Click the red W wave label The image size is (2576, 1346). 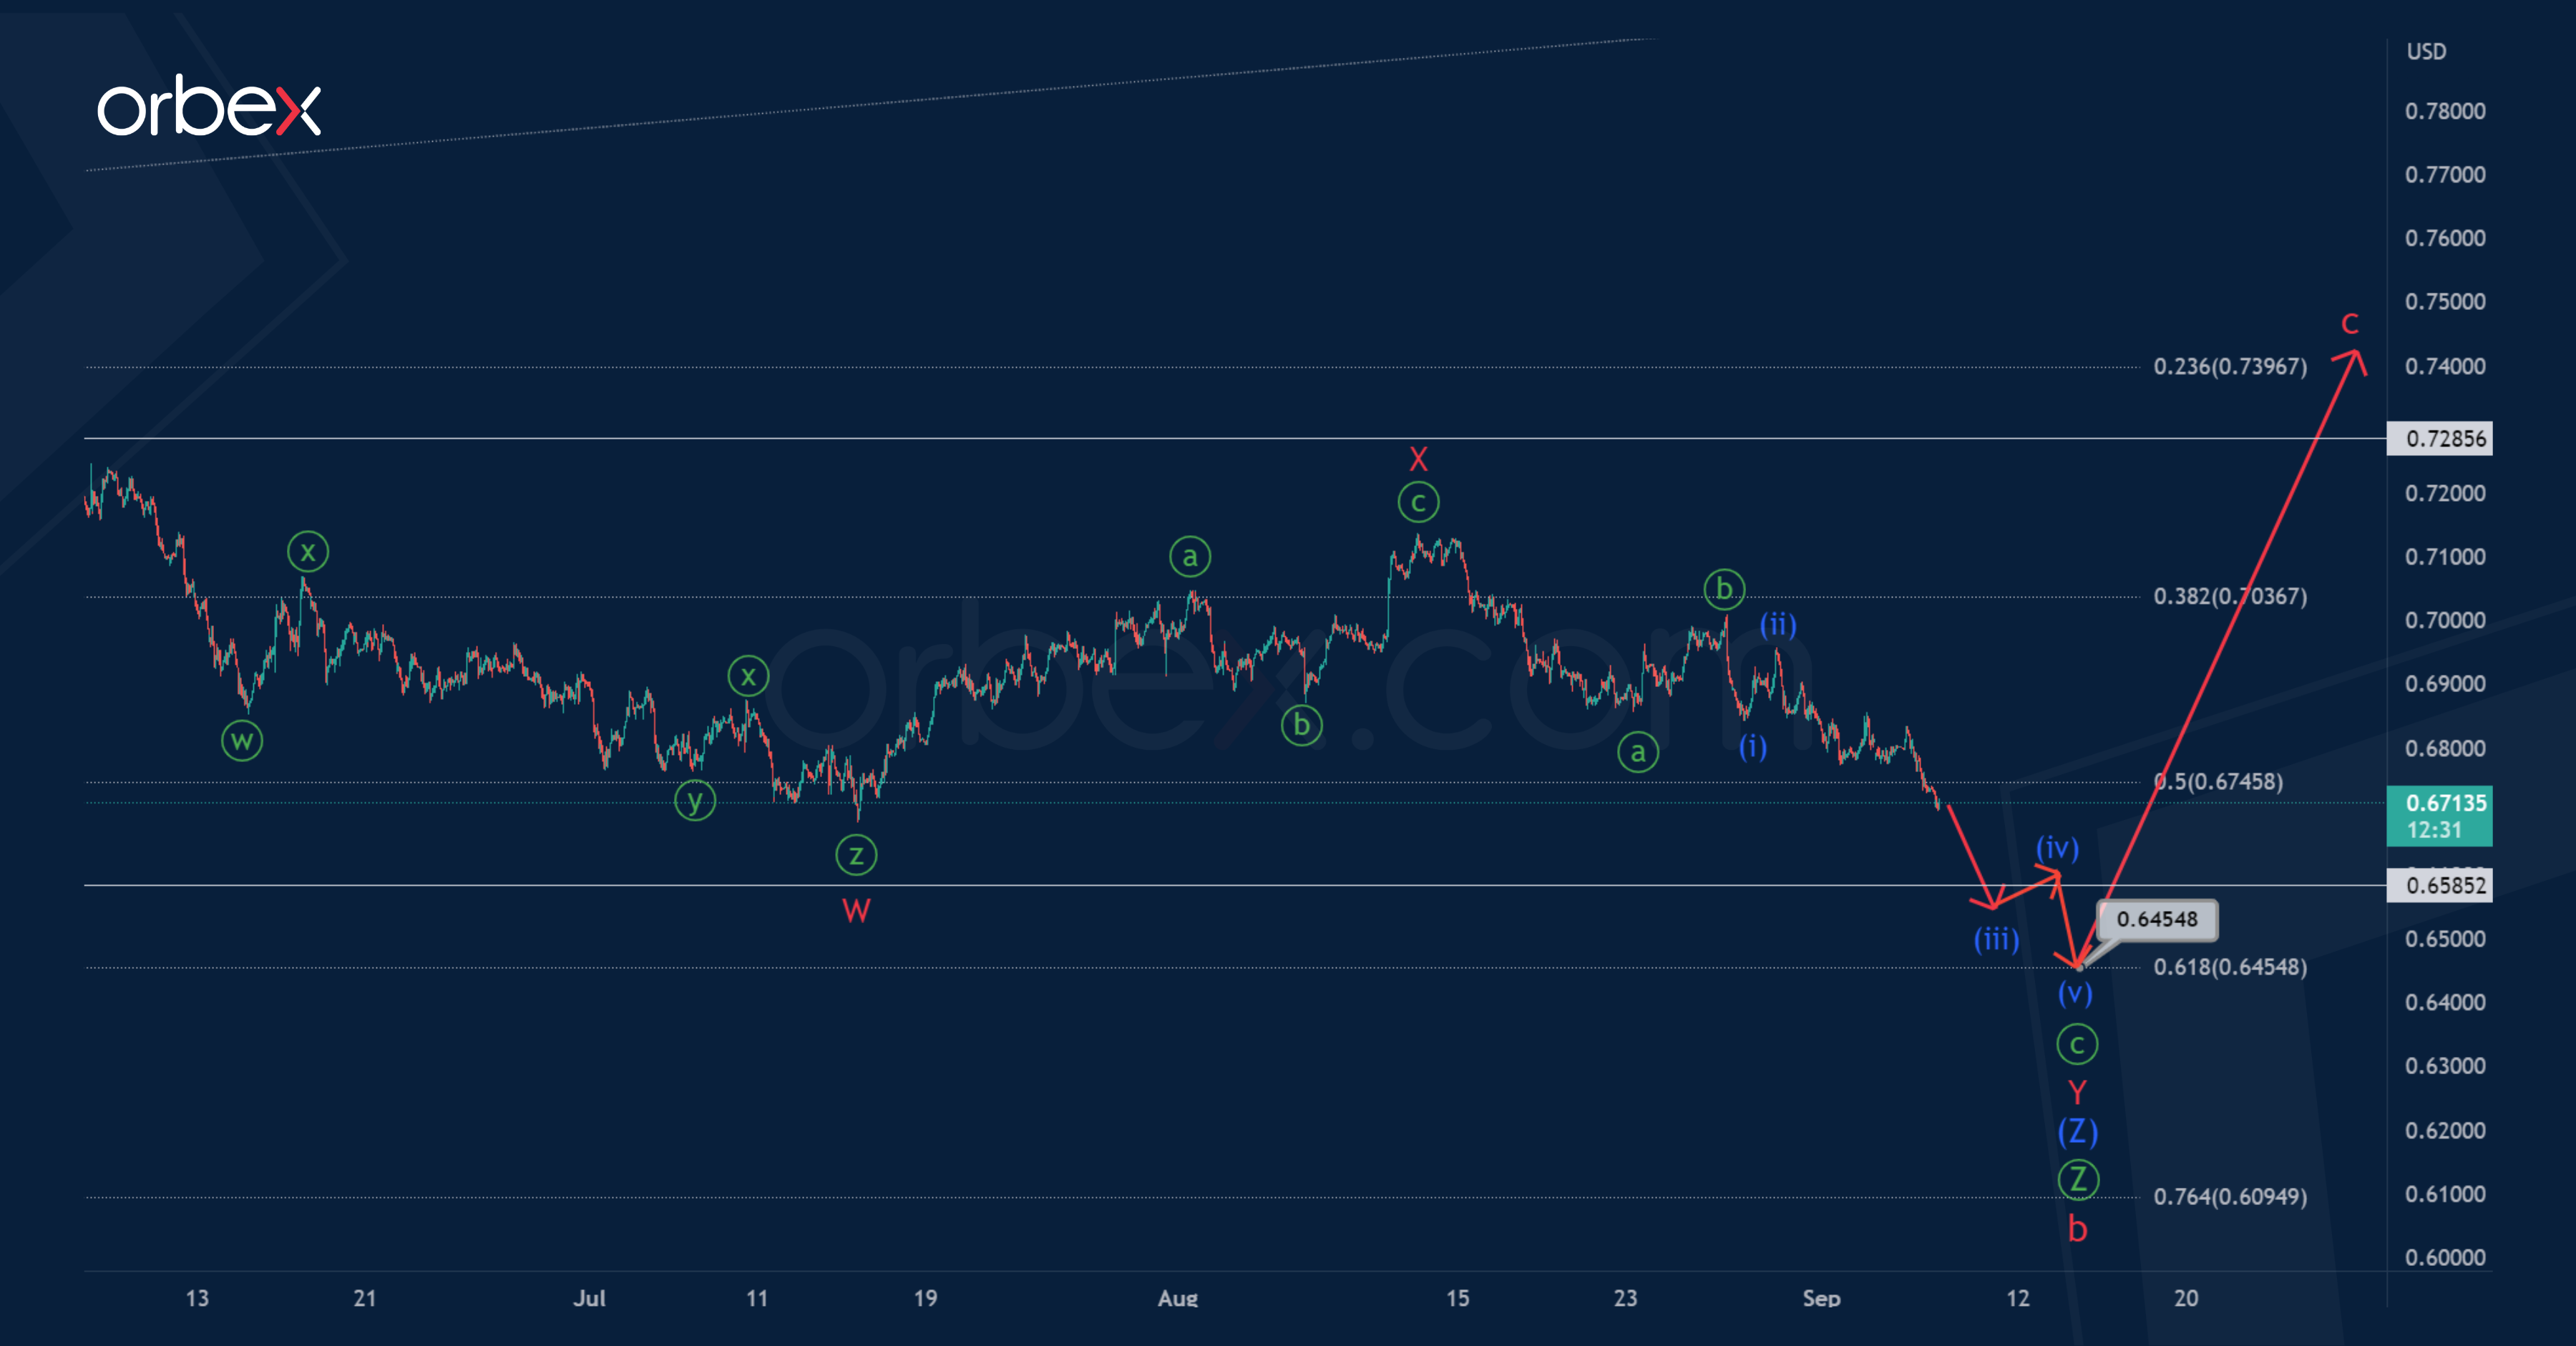click(856, 910)
